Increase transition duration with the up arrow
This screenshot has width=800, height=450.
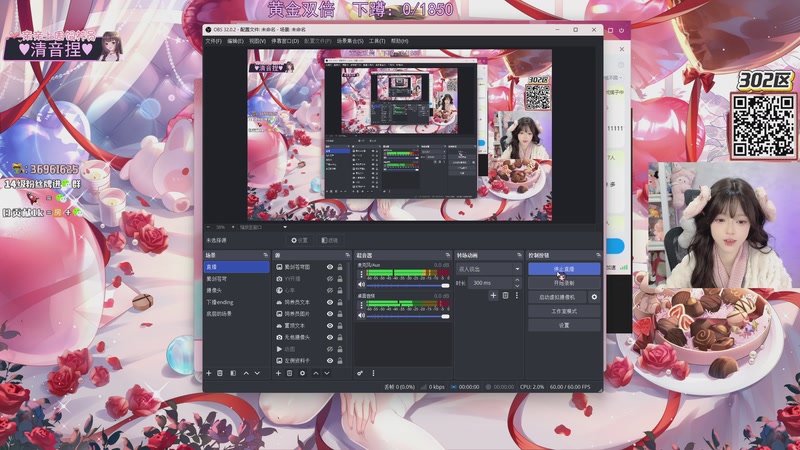(x=517, y=280)
